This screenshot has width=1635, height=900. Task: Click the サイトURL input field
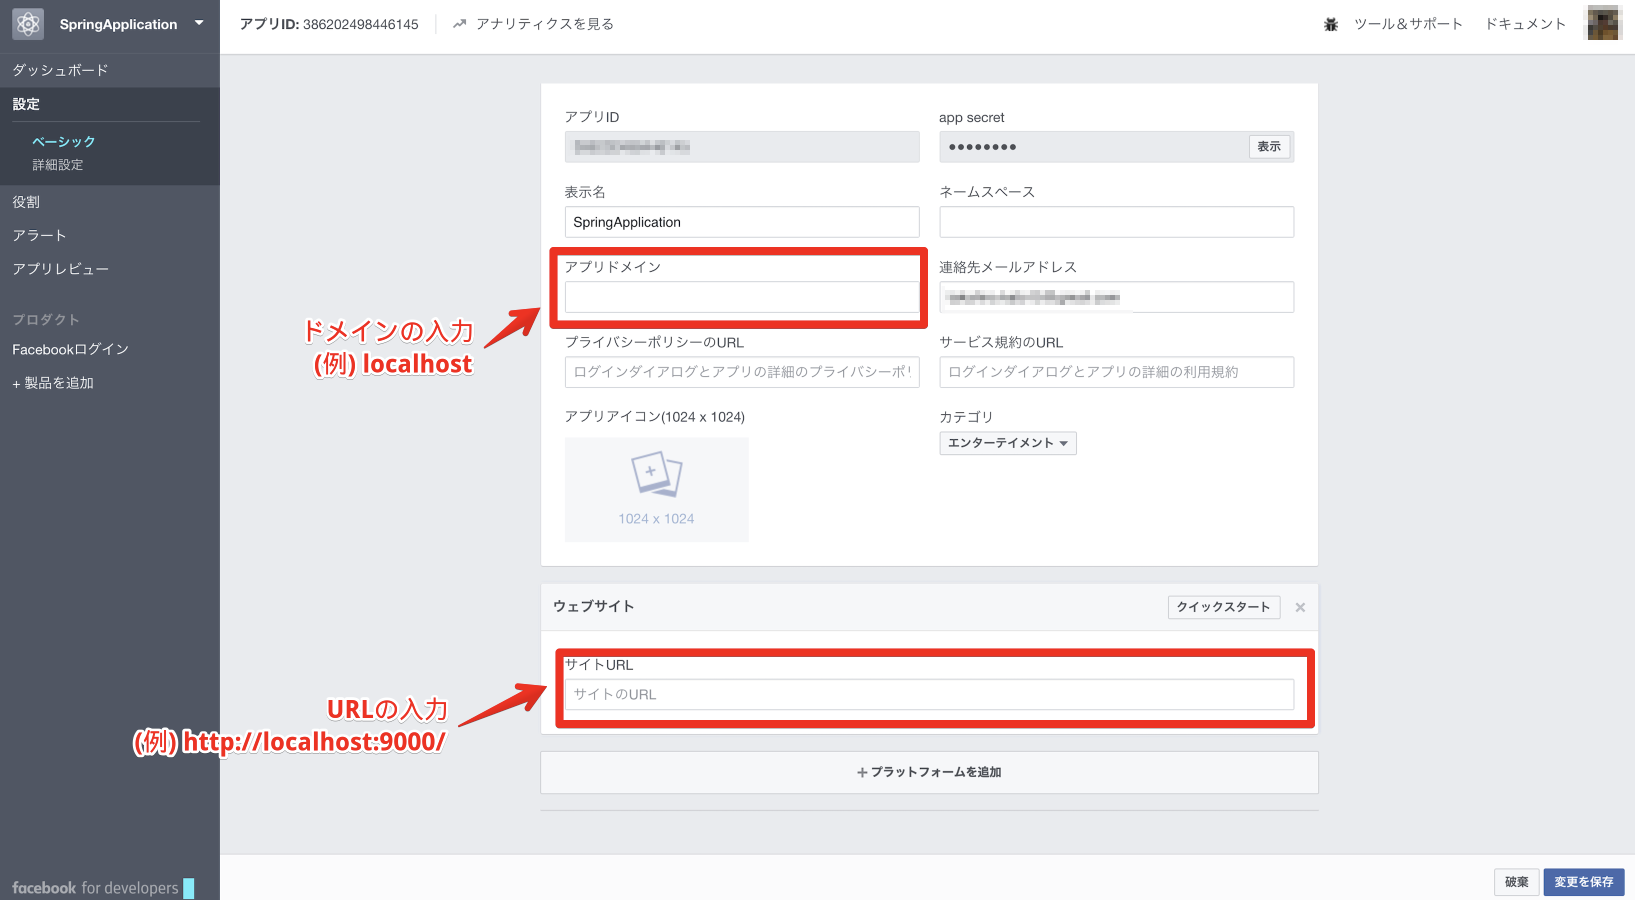tap(929, 694)
